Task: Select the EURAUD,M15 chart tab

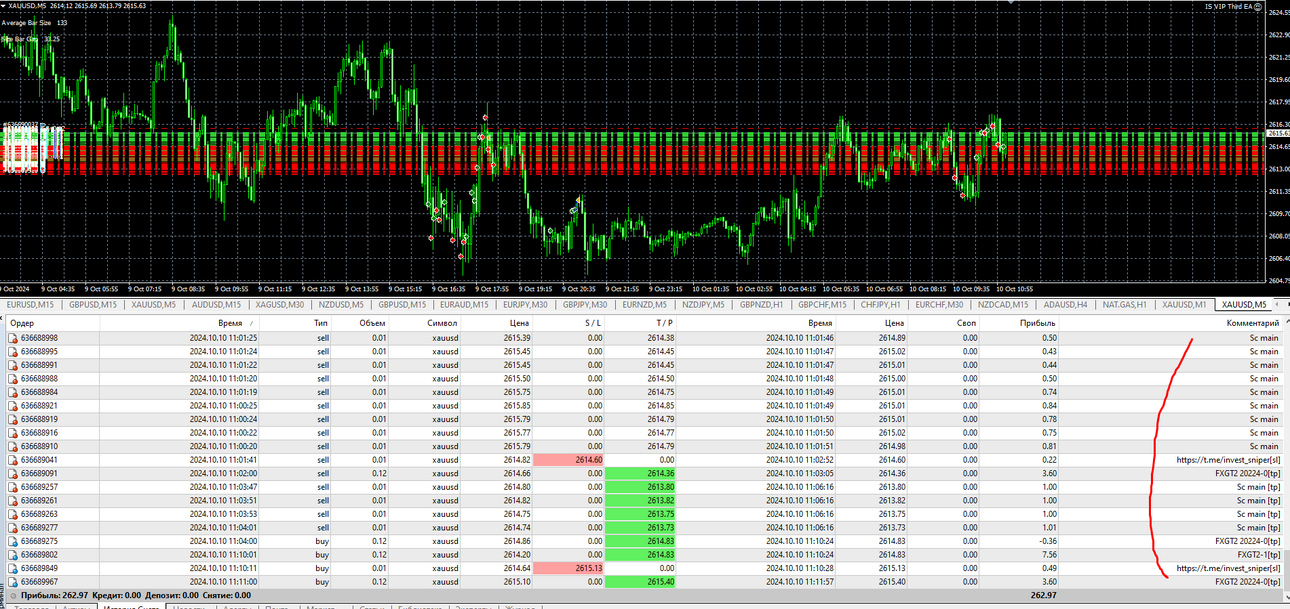Action: point(464,305)
